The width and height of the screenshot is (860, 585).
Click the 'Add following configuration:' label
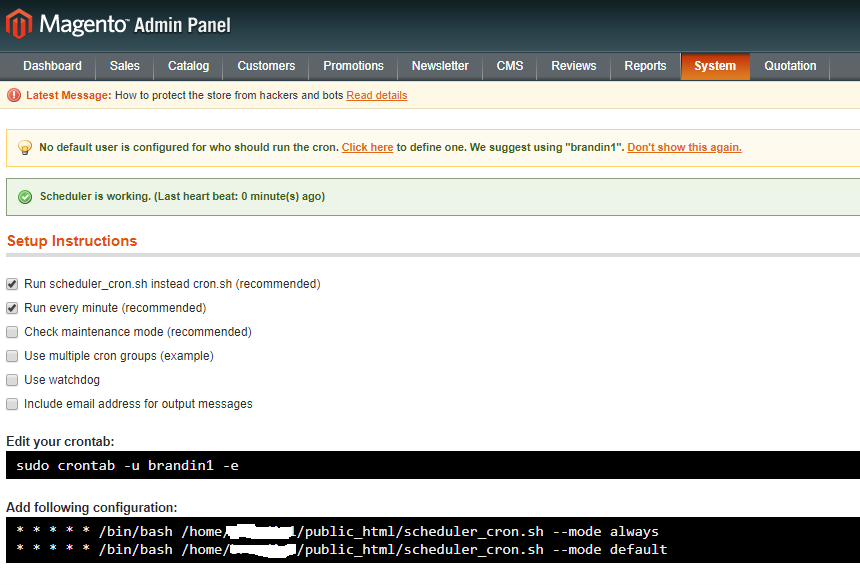92,508
